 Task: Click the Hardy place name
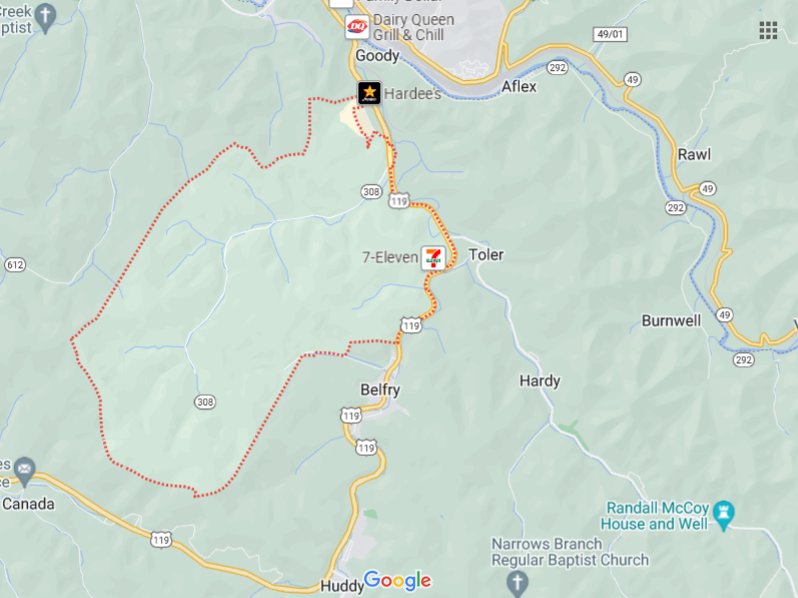click(x=540, y=381)
